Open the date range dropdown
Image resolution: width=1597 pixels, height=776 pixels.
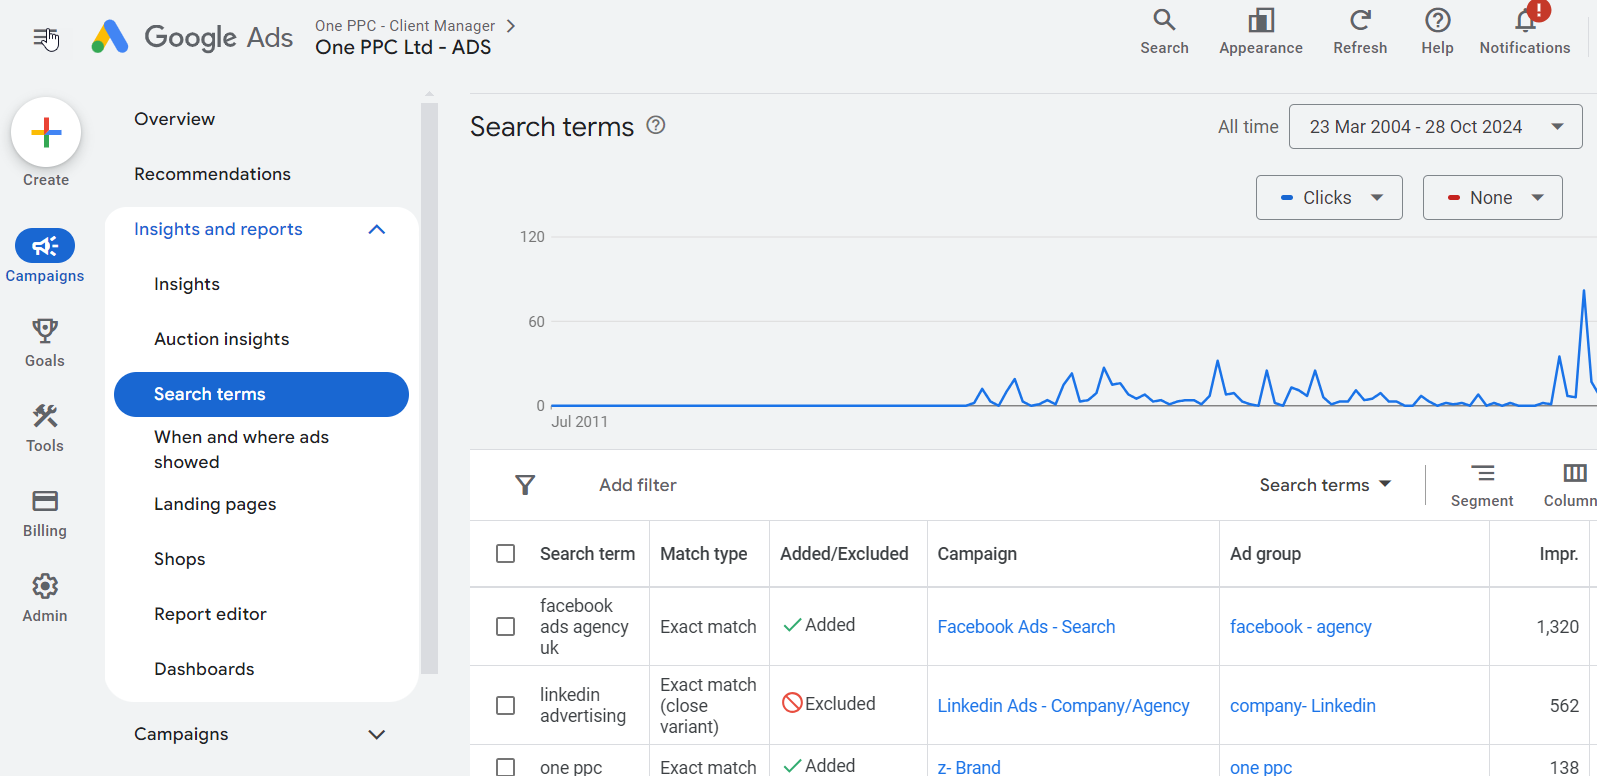point(1435,127)
